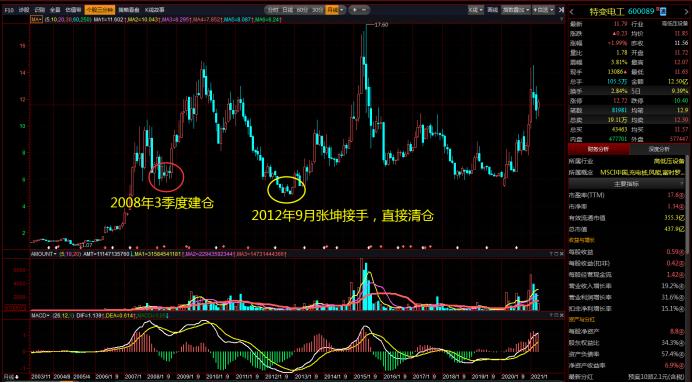Click the 1.07 lowest price label on chart
Viewport: 692px width, 383px height.
pos(87,244)
